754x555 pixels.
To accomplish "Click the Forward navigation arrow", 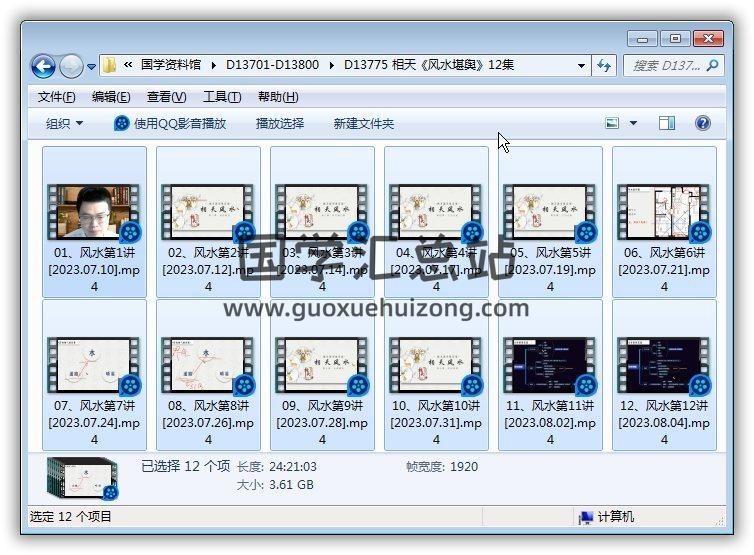I will tap(71, 66).
